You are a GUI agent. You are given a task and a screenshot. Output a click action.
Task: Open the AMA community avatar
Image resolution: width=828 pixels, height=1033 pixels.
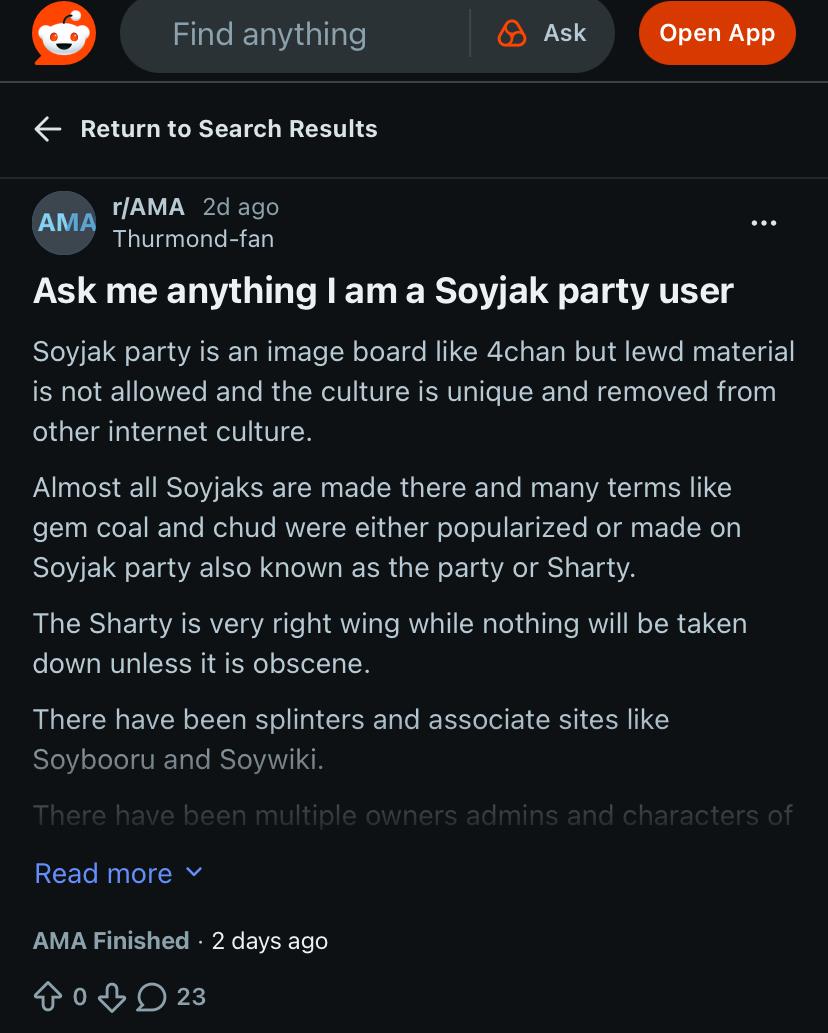point(65,222)
